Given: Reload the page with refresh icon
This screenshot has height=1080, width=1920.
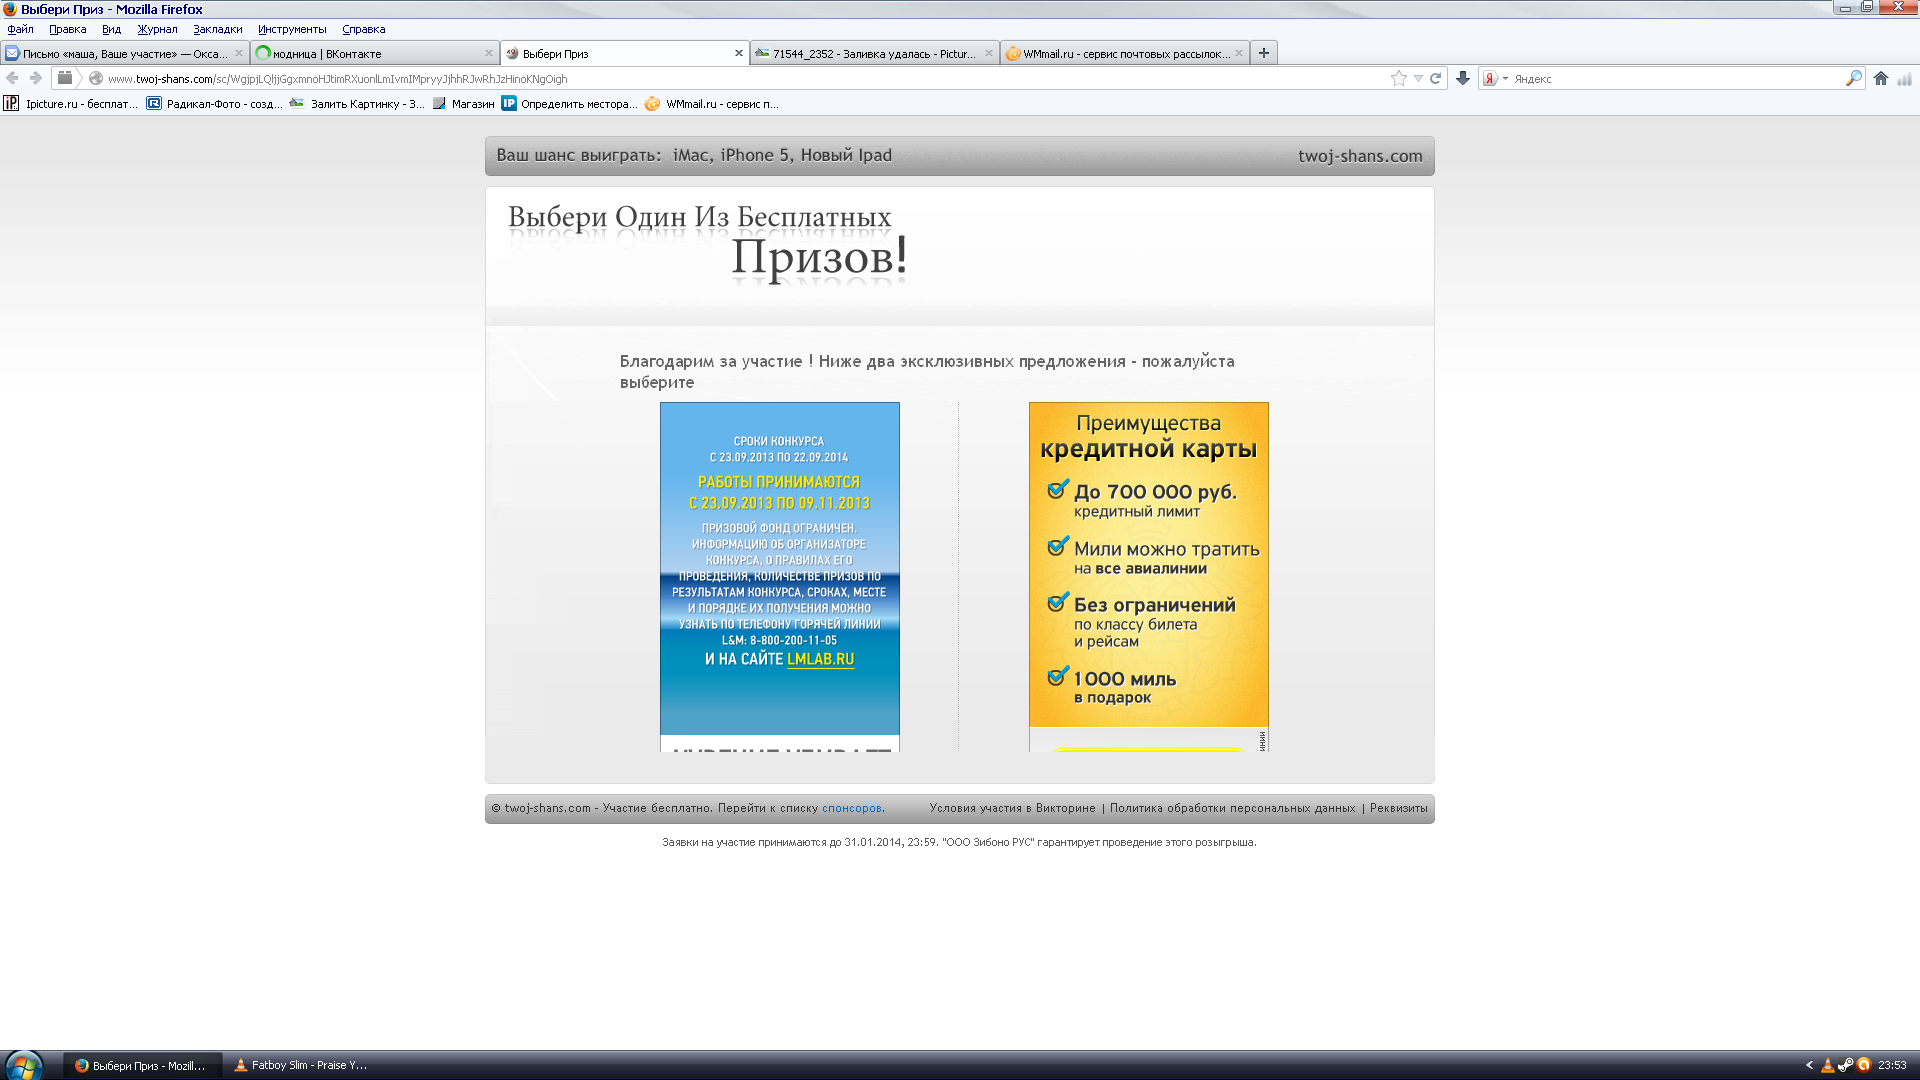Looking at the screenshot, I should [x=1435, y=78].
